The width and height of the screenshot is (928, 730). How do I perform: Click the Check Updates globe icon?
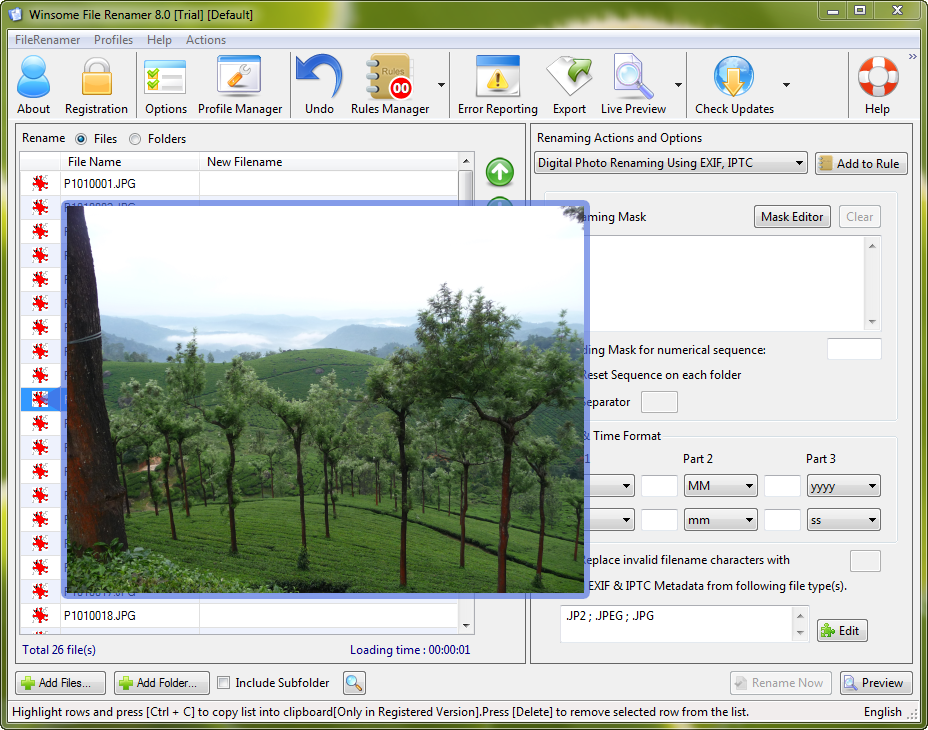pyautogui.click(x=734, y=77)
